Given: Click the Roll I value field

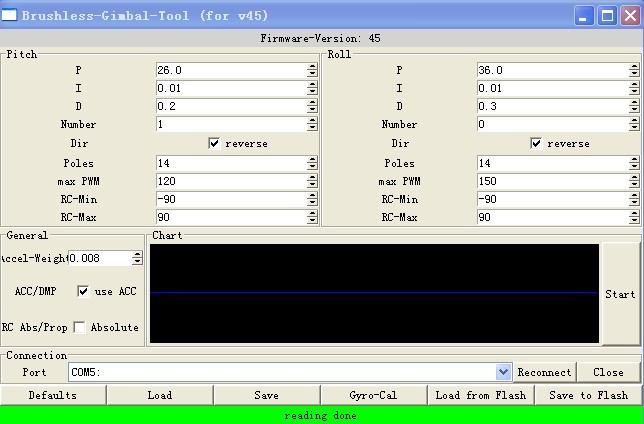Looking at the screenshot, I should [552, 88].
